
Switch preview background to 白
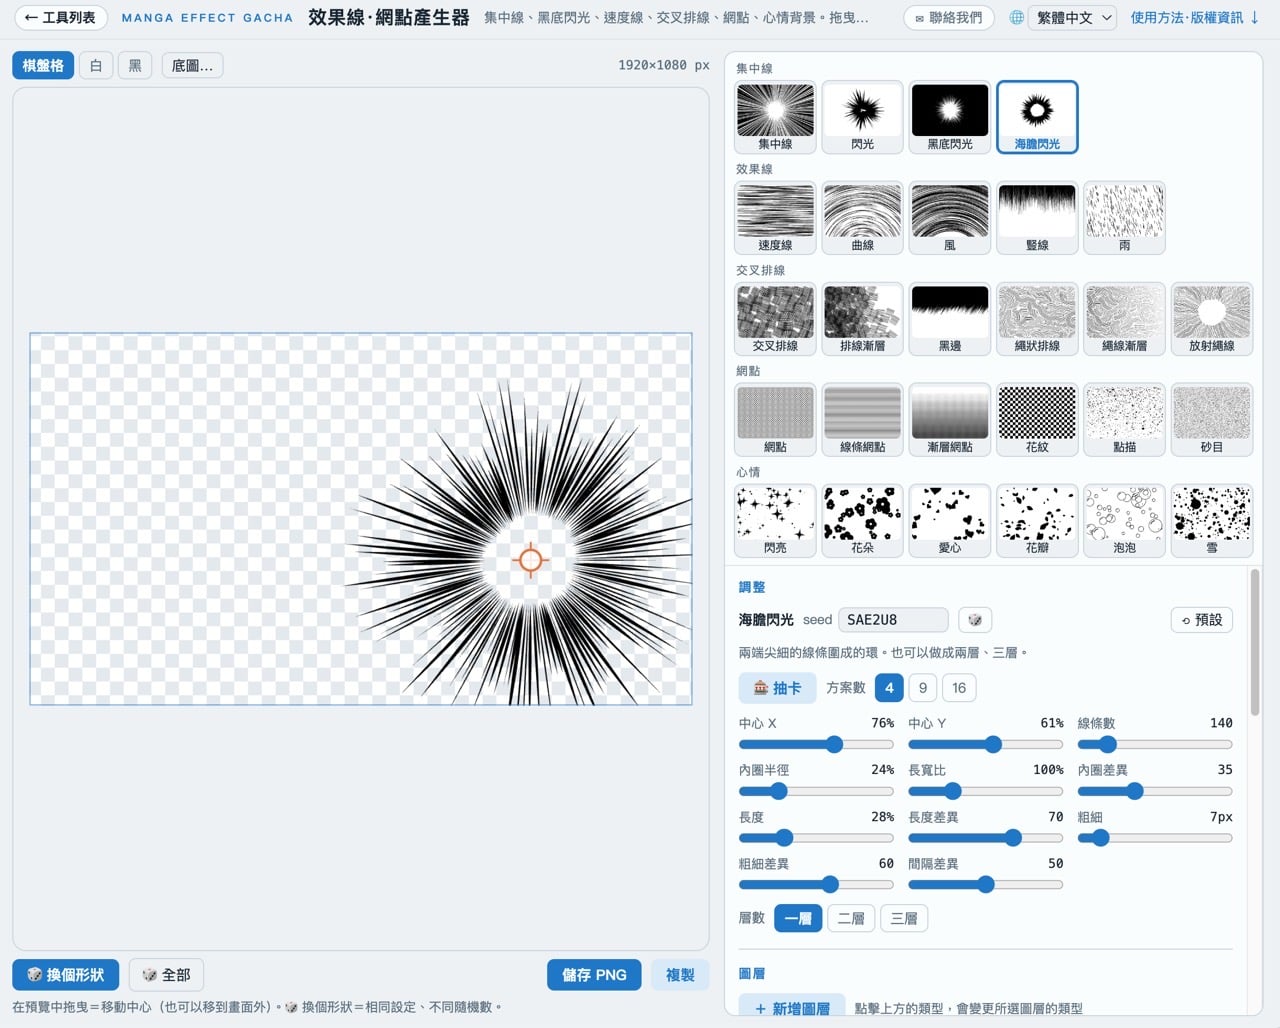pyautogui.click(x=96, y=66)
